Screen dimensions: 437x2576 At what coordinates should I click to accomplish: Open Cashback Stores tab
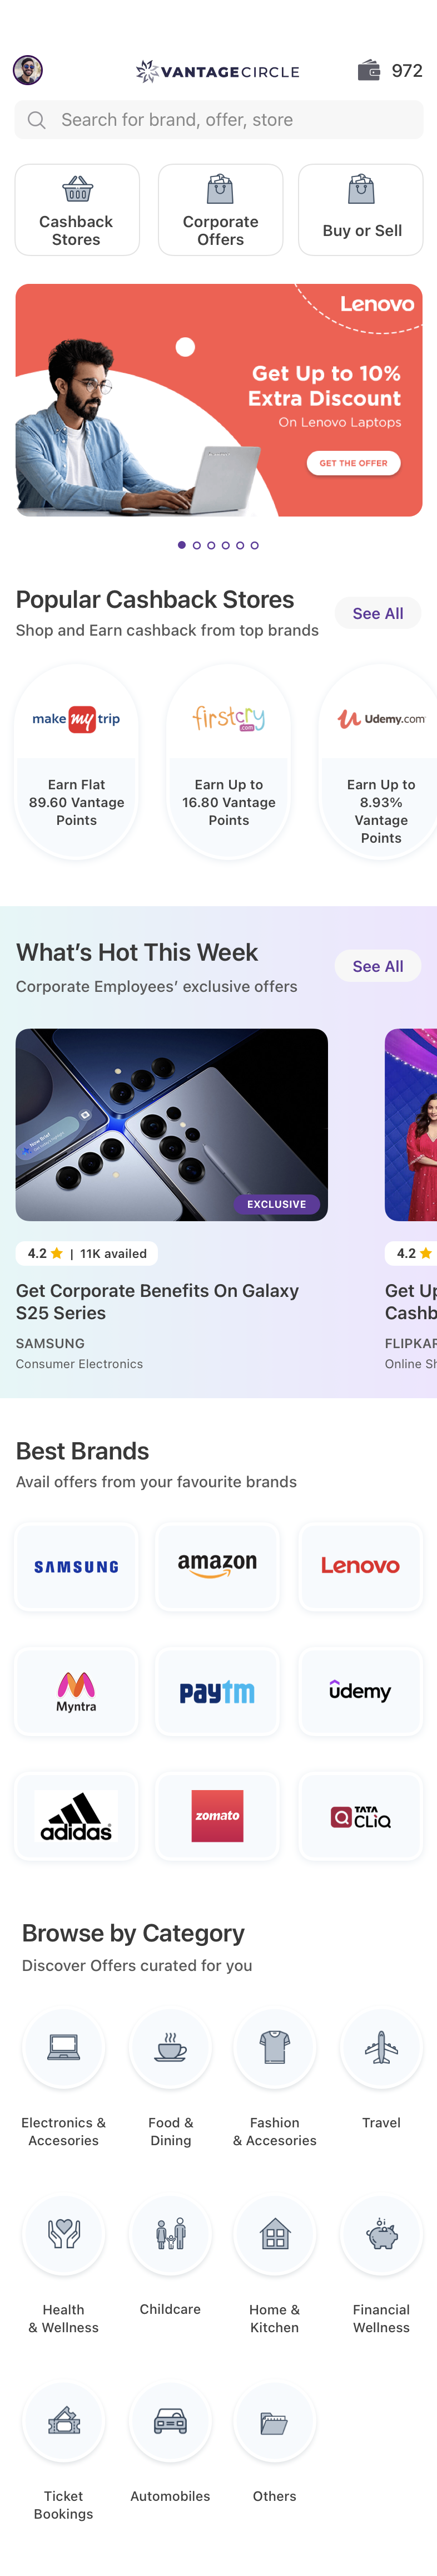[77, 210]
